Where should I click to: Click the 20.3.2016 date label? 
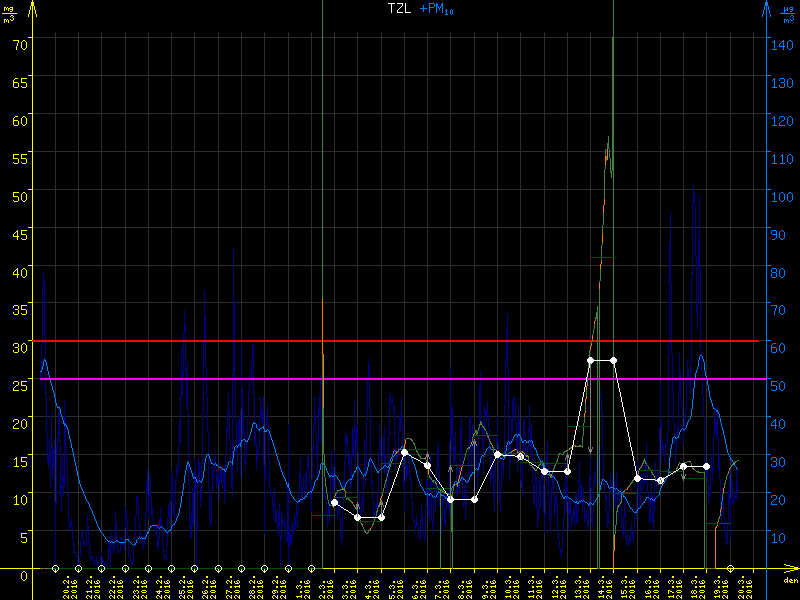pyautogui.click(x=742, y=585)
